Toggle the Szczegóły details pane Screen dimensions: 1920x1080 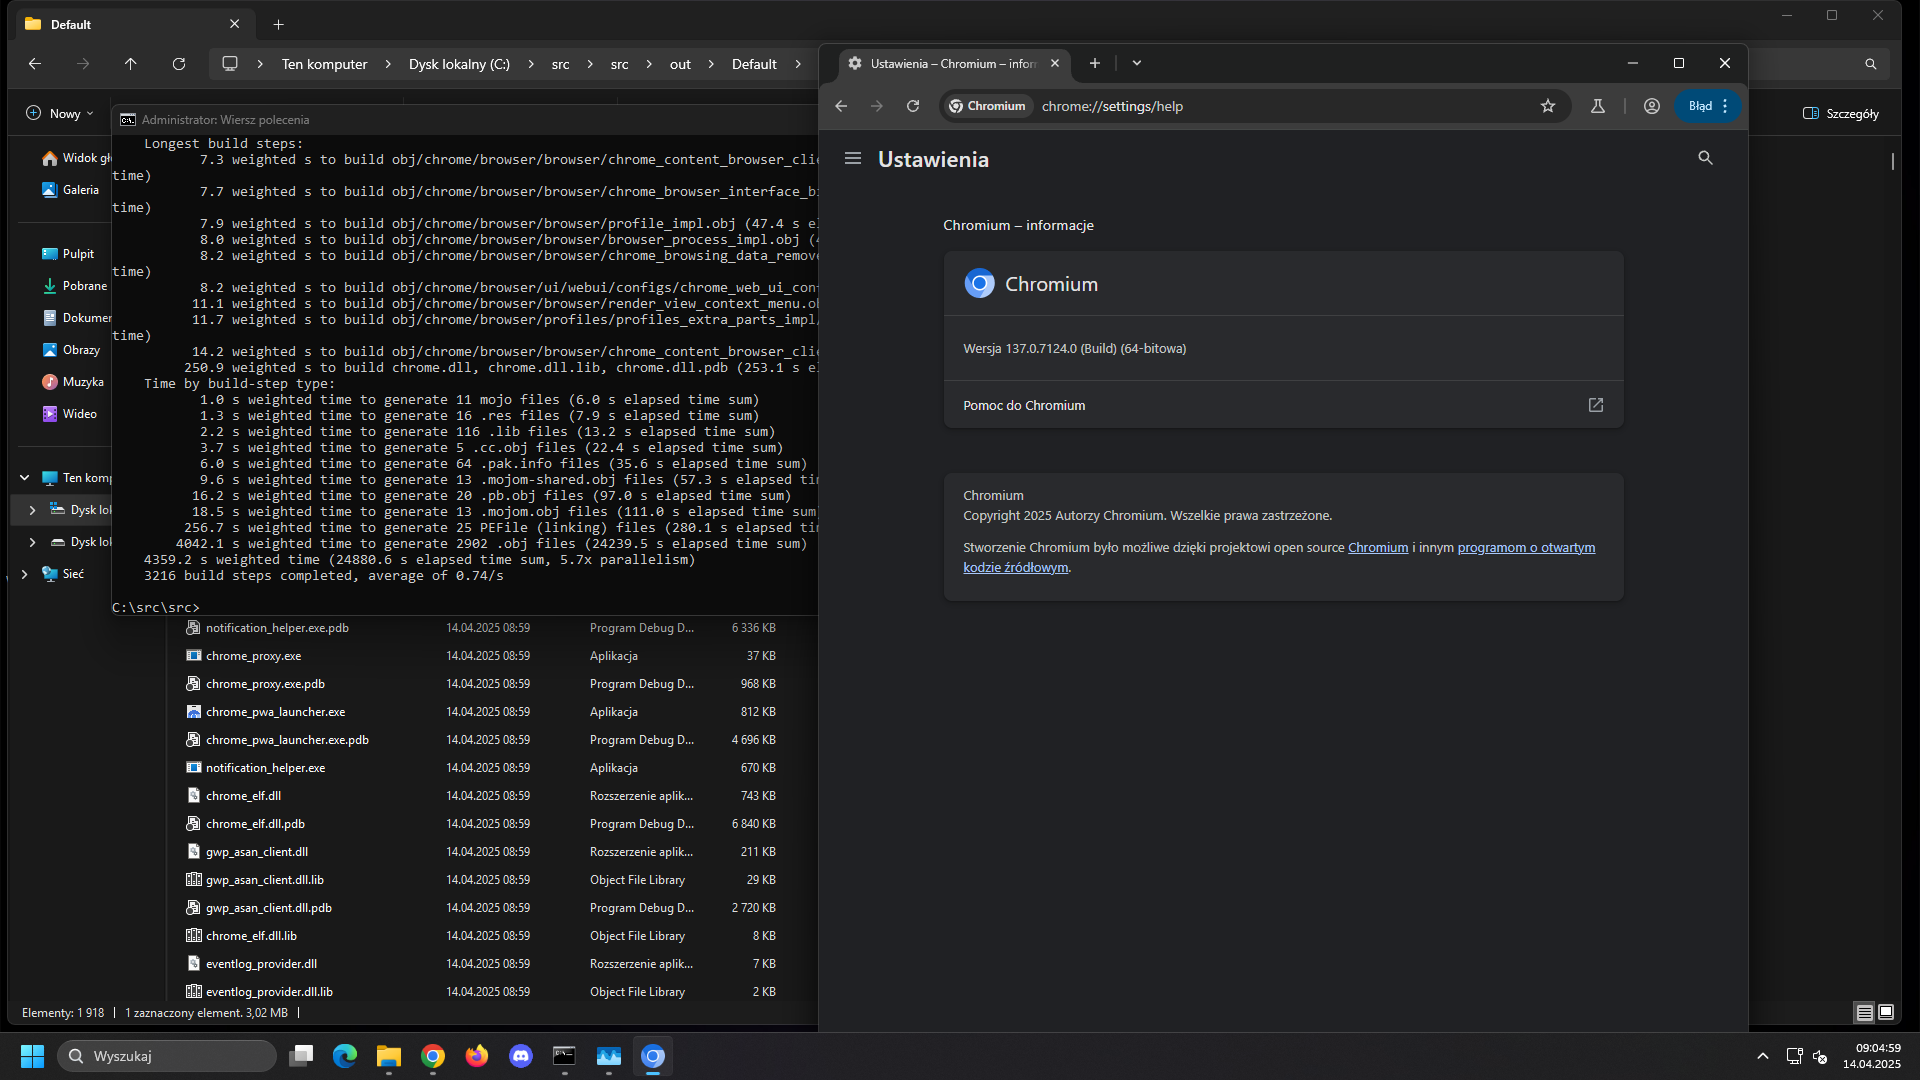1840,114
